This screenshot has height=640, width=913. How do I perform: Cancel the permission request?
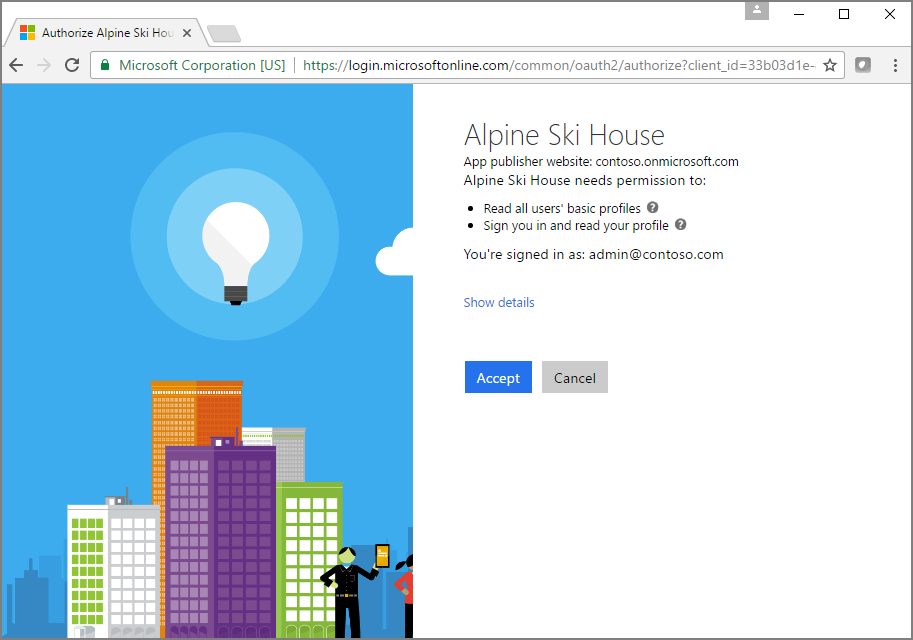tap(575, 377)
